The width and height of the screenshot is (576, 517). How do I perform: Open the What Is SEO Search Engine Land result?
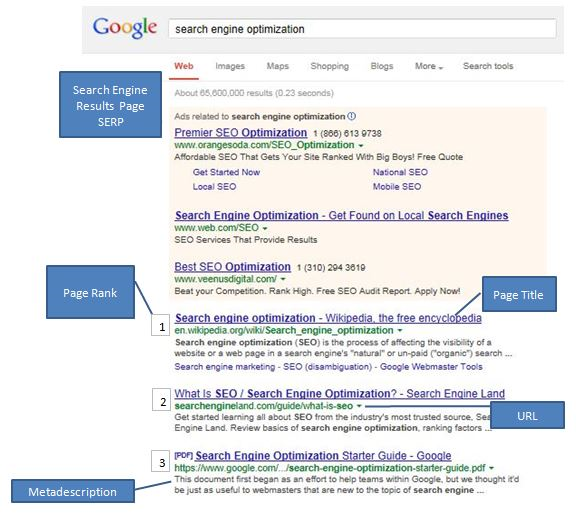pyautogui.click(x=339, y=394)
